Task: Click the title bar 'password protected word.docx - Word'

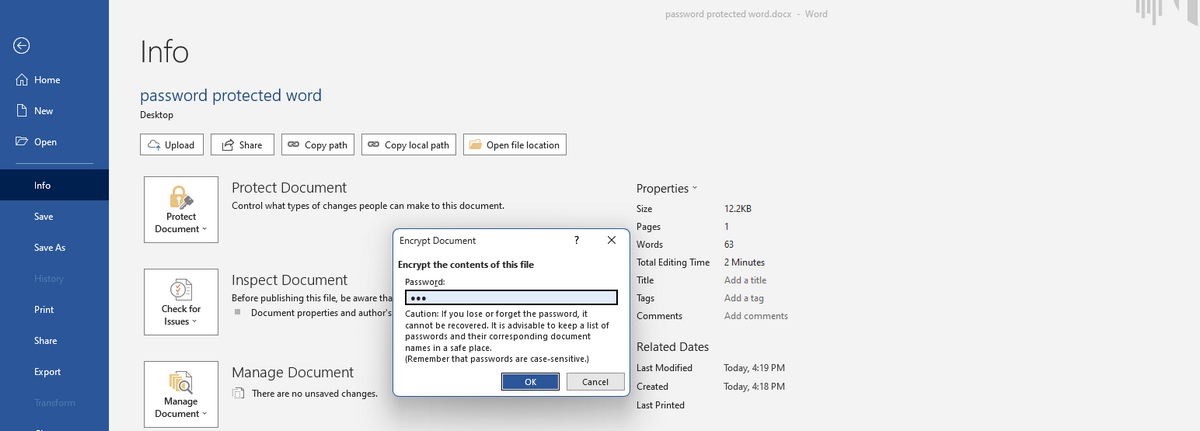Action: coord(746,14)
